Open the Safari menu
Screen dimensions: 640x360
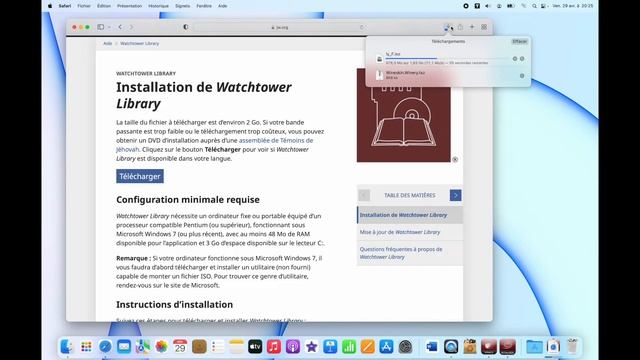(x=64, y=6)
